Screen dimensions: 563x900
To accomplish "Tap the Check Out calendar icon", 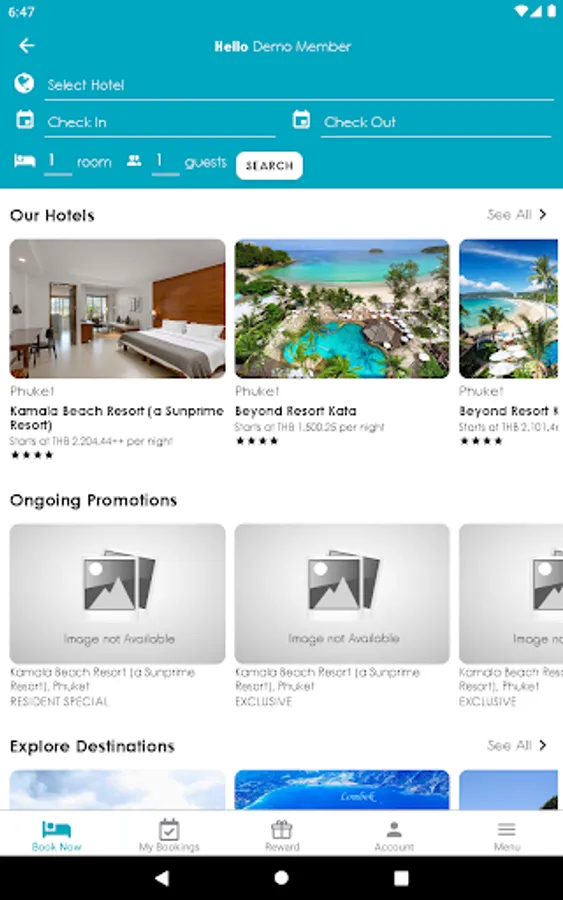I will (301, 120).
